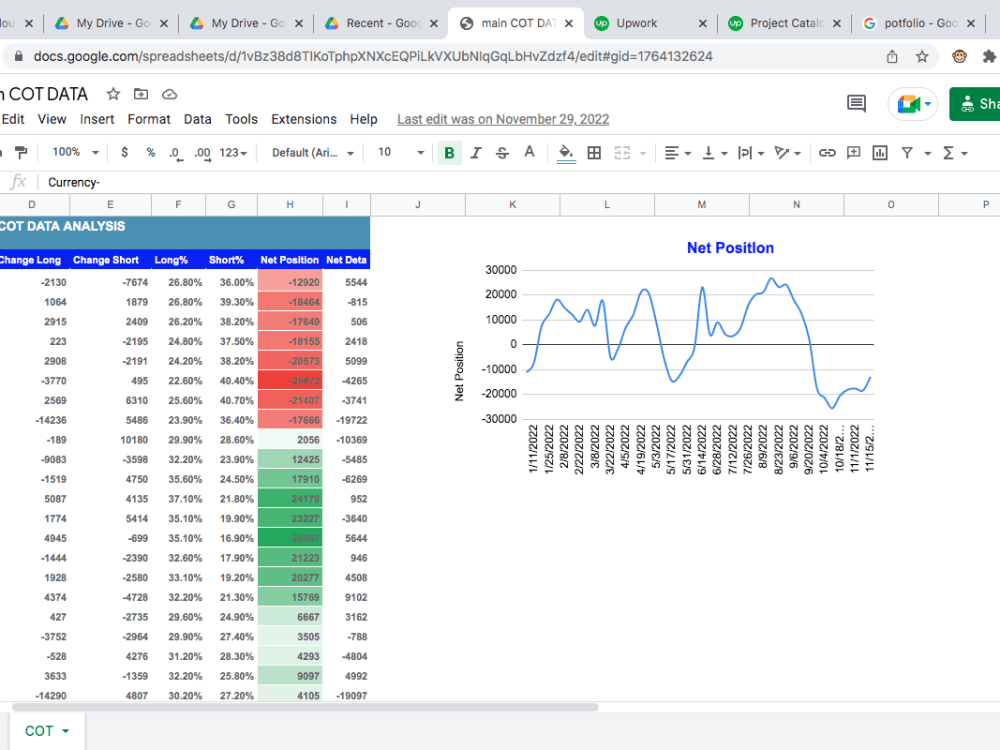
Task: Click the create filter icon
Action: pyautogui.click(x=907, y=152)
